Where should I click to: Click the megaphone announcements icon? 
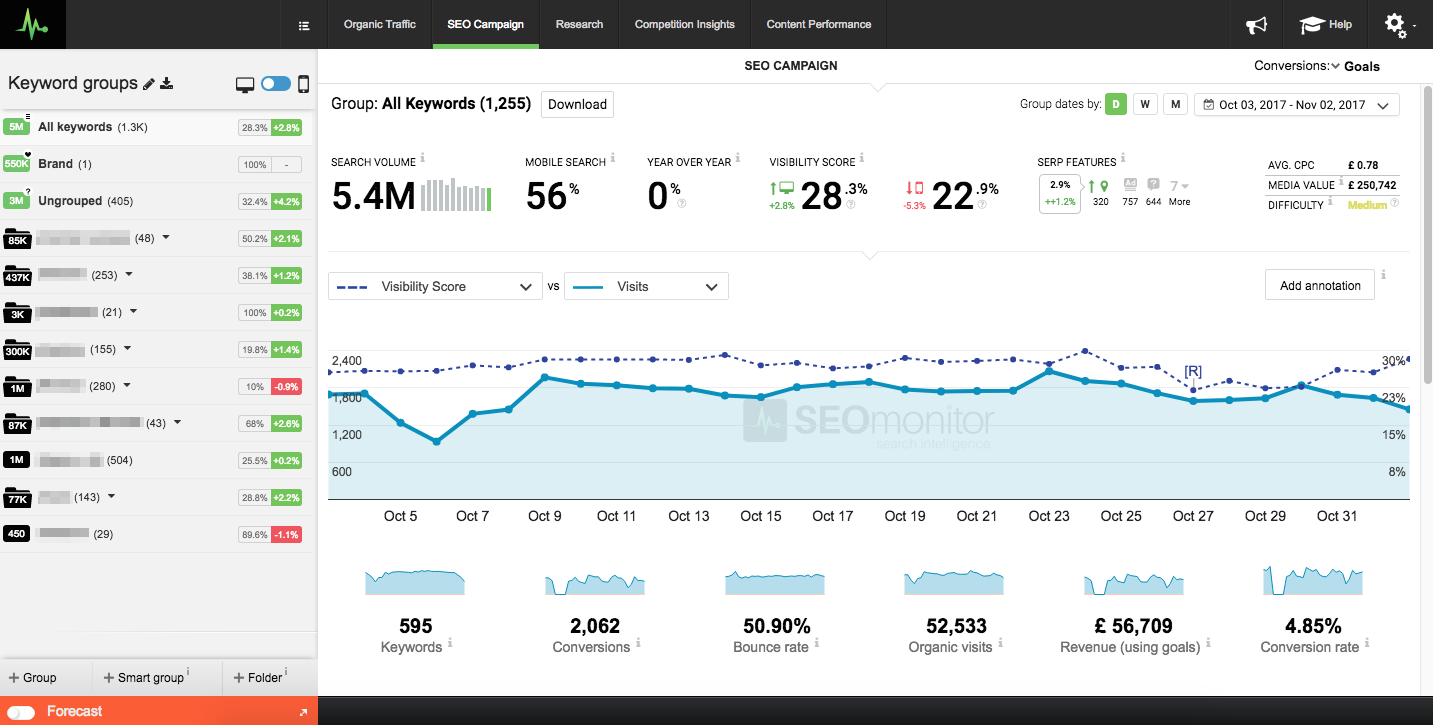1256,25
